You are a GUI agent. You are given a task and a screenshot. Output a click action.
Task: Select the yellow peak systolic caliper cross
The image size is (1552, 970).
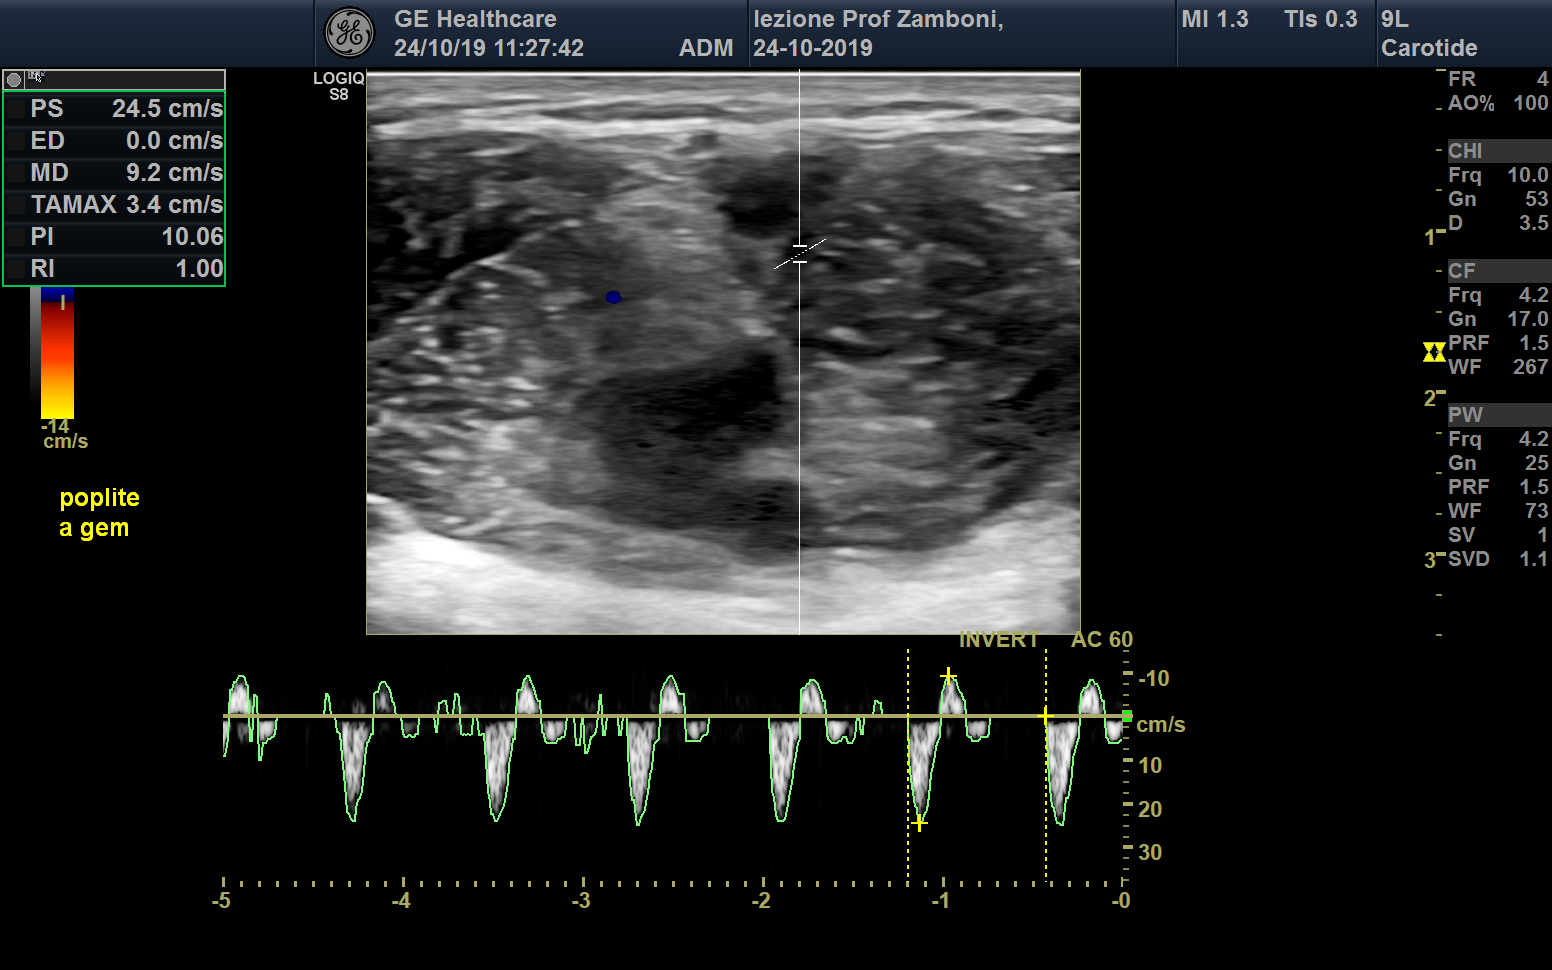point(919,823)
